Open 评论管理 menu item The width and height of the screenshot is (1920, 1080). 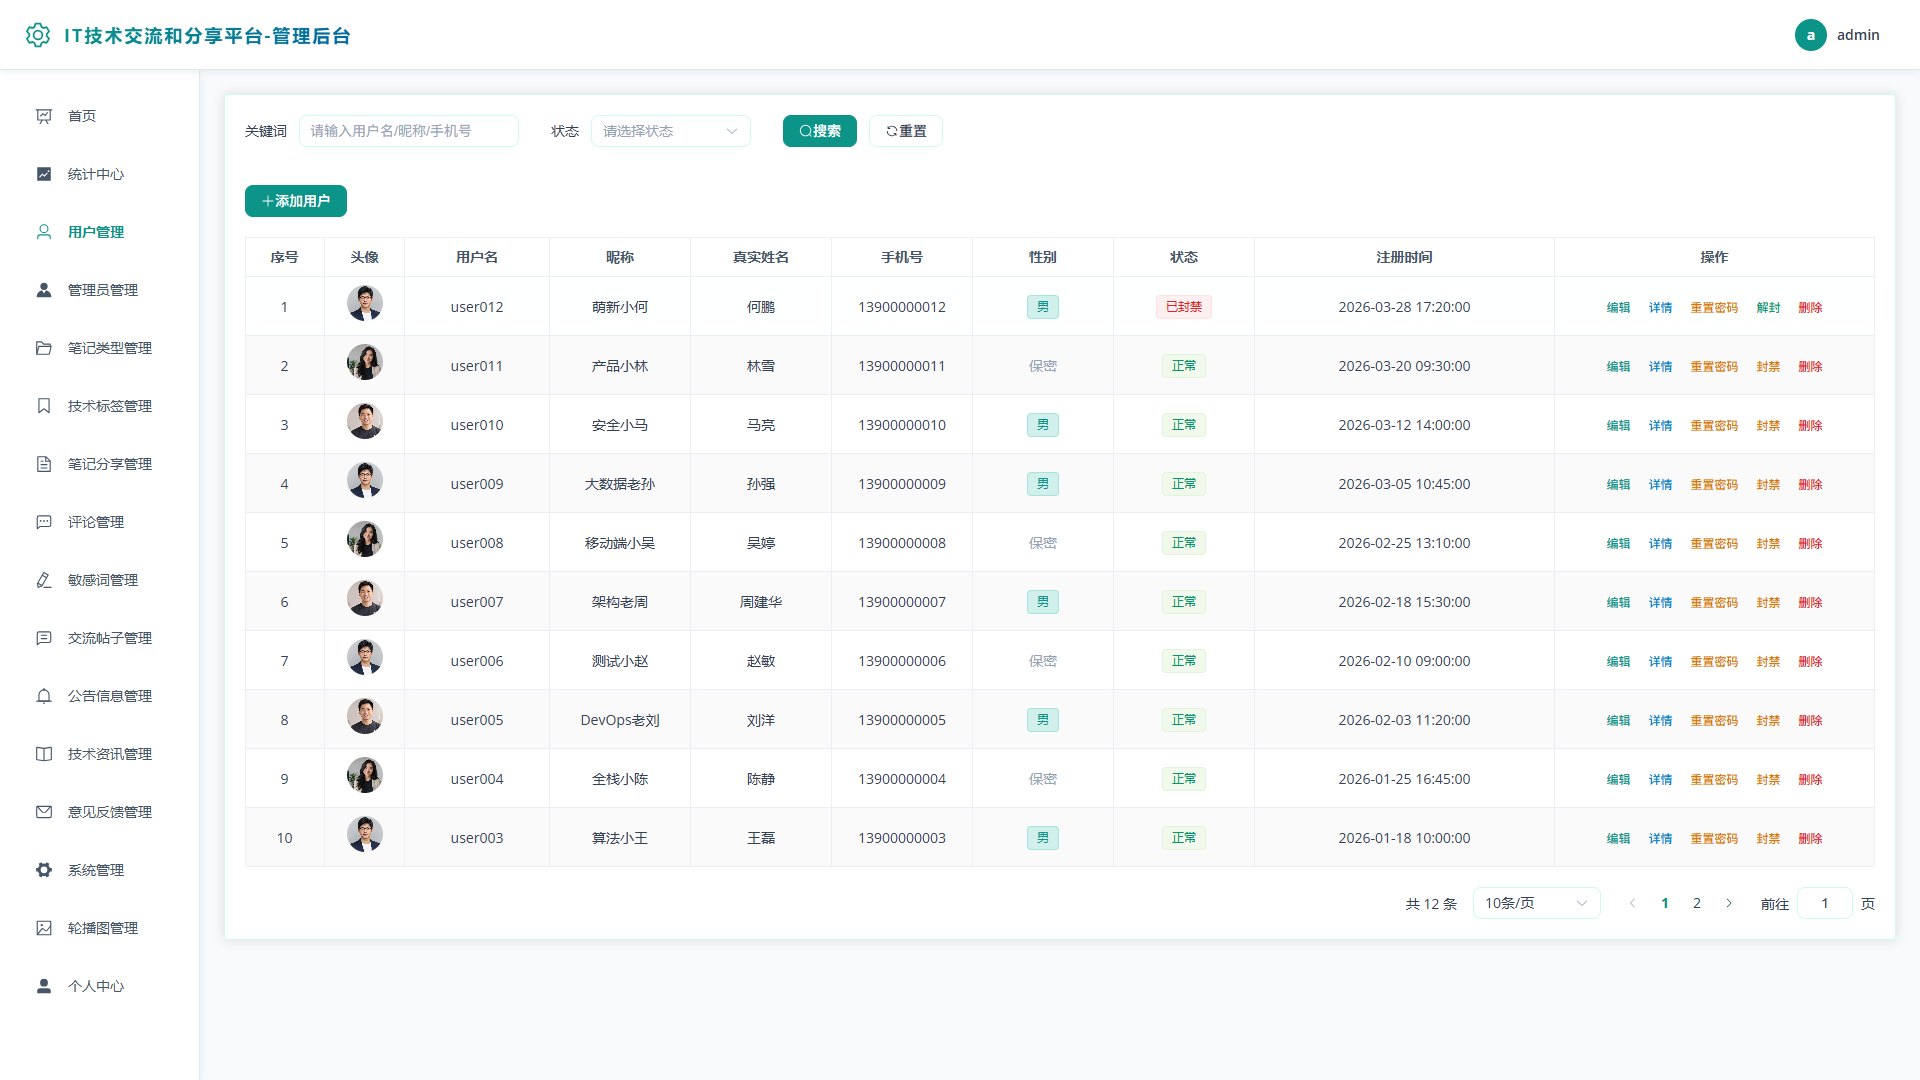(x=100, y=522)
